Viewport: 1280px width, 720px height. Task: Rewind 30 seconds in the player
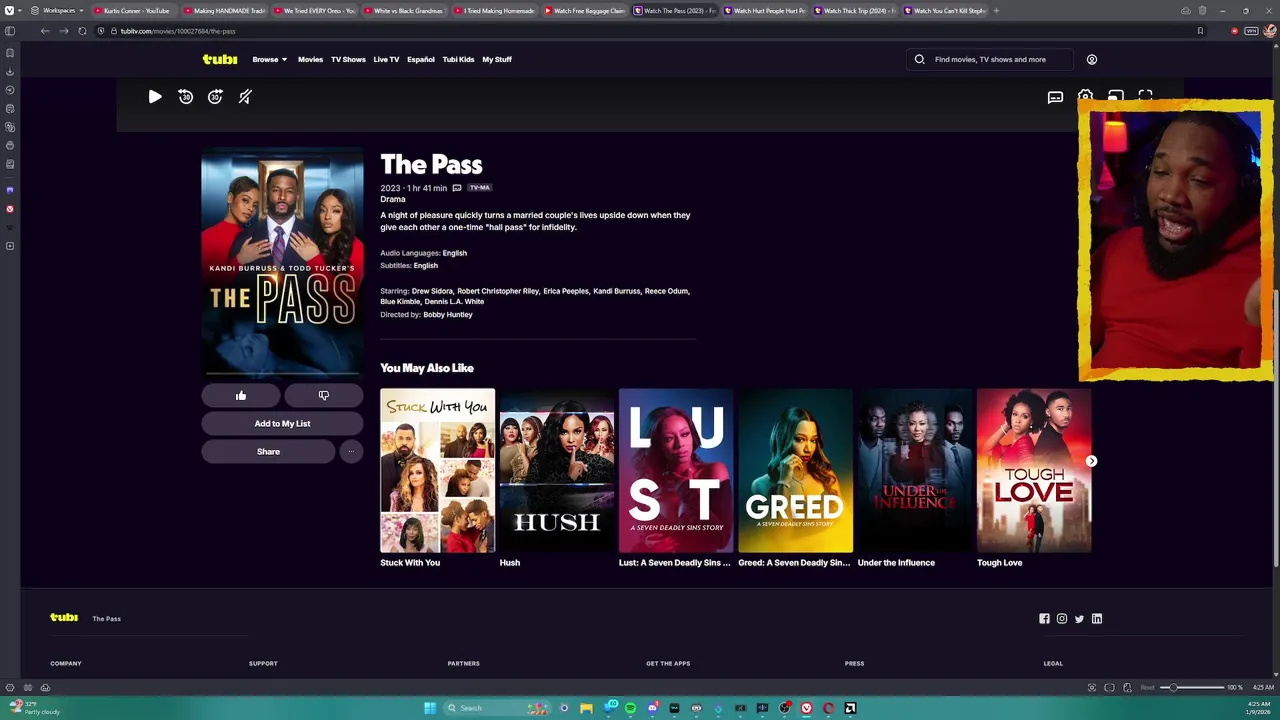tap(185, 97)
